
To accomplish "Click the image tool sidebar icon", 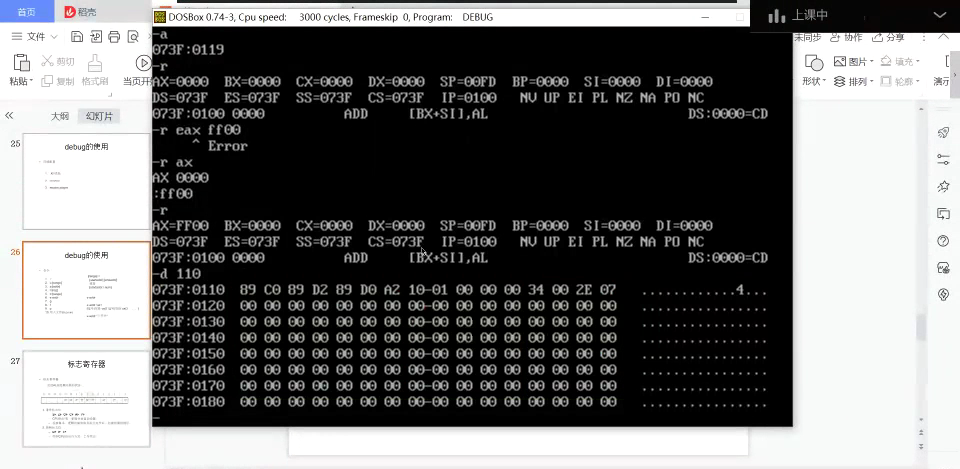I will click(x=943, y=268).
